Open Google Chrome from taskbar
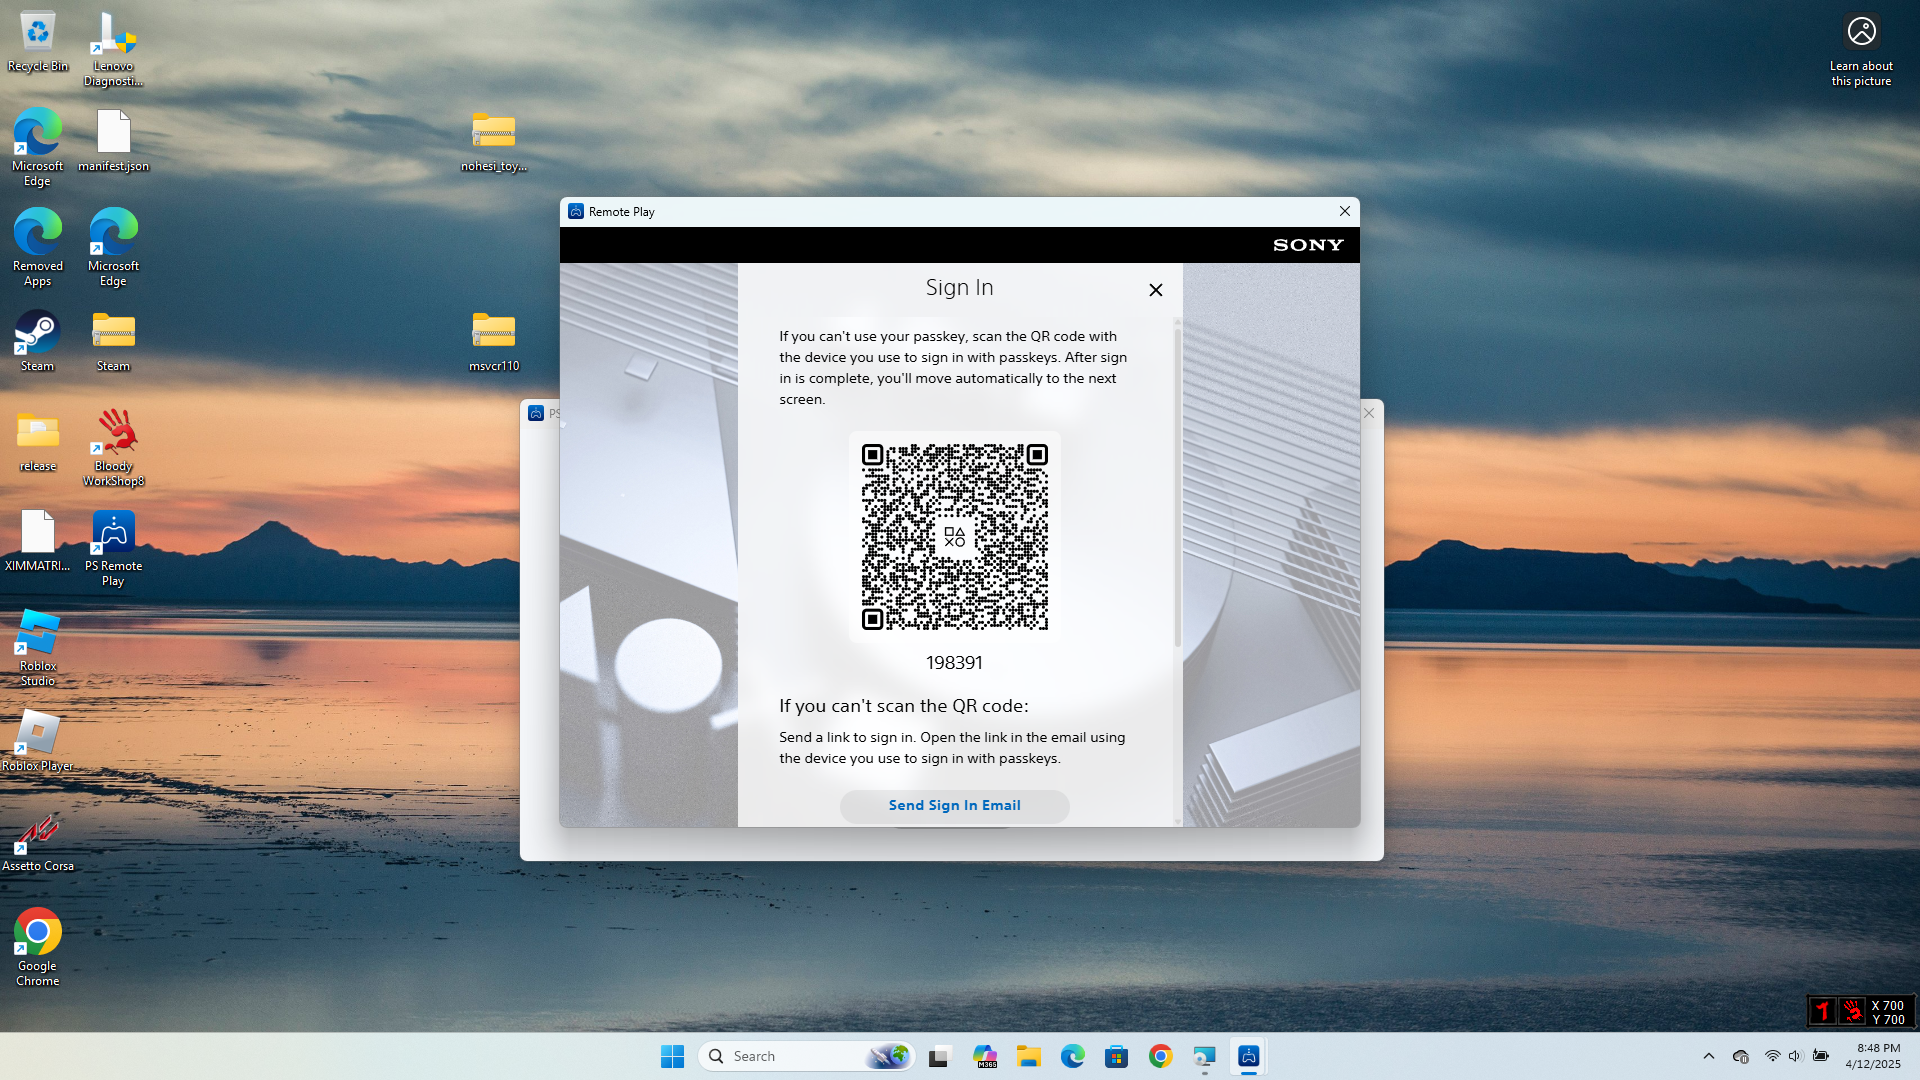The height and width of the screenshot is (1080, 1920). [1160, 1056]
